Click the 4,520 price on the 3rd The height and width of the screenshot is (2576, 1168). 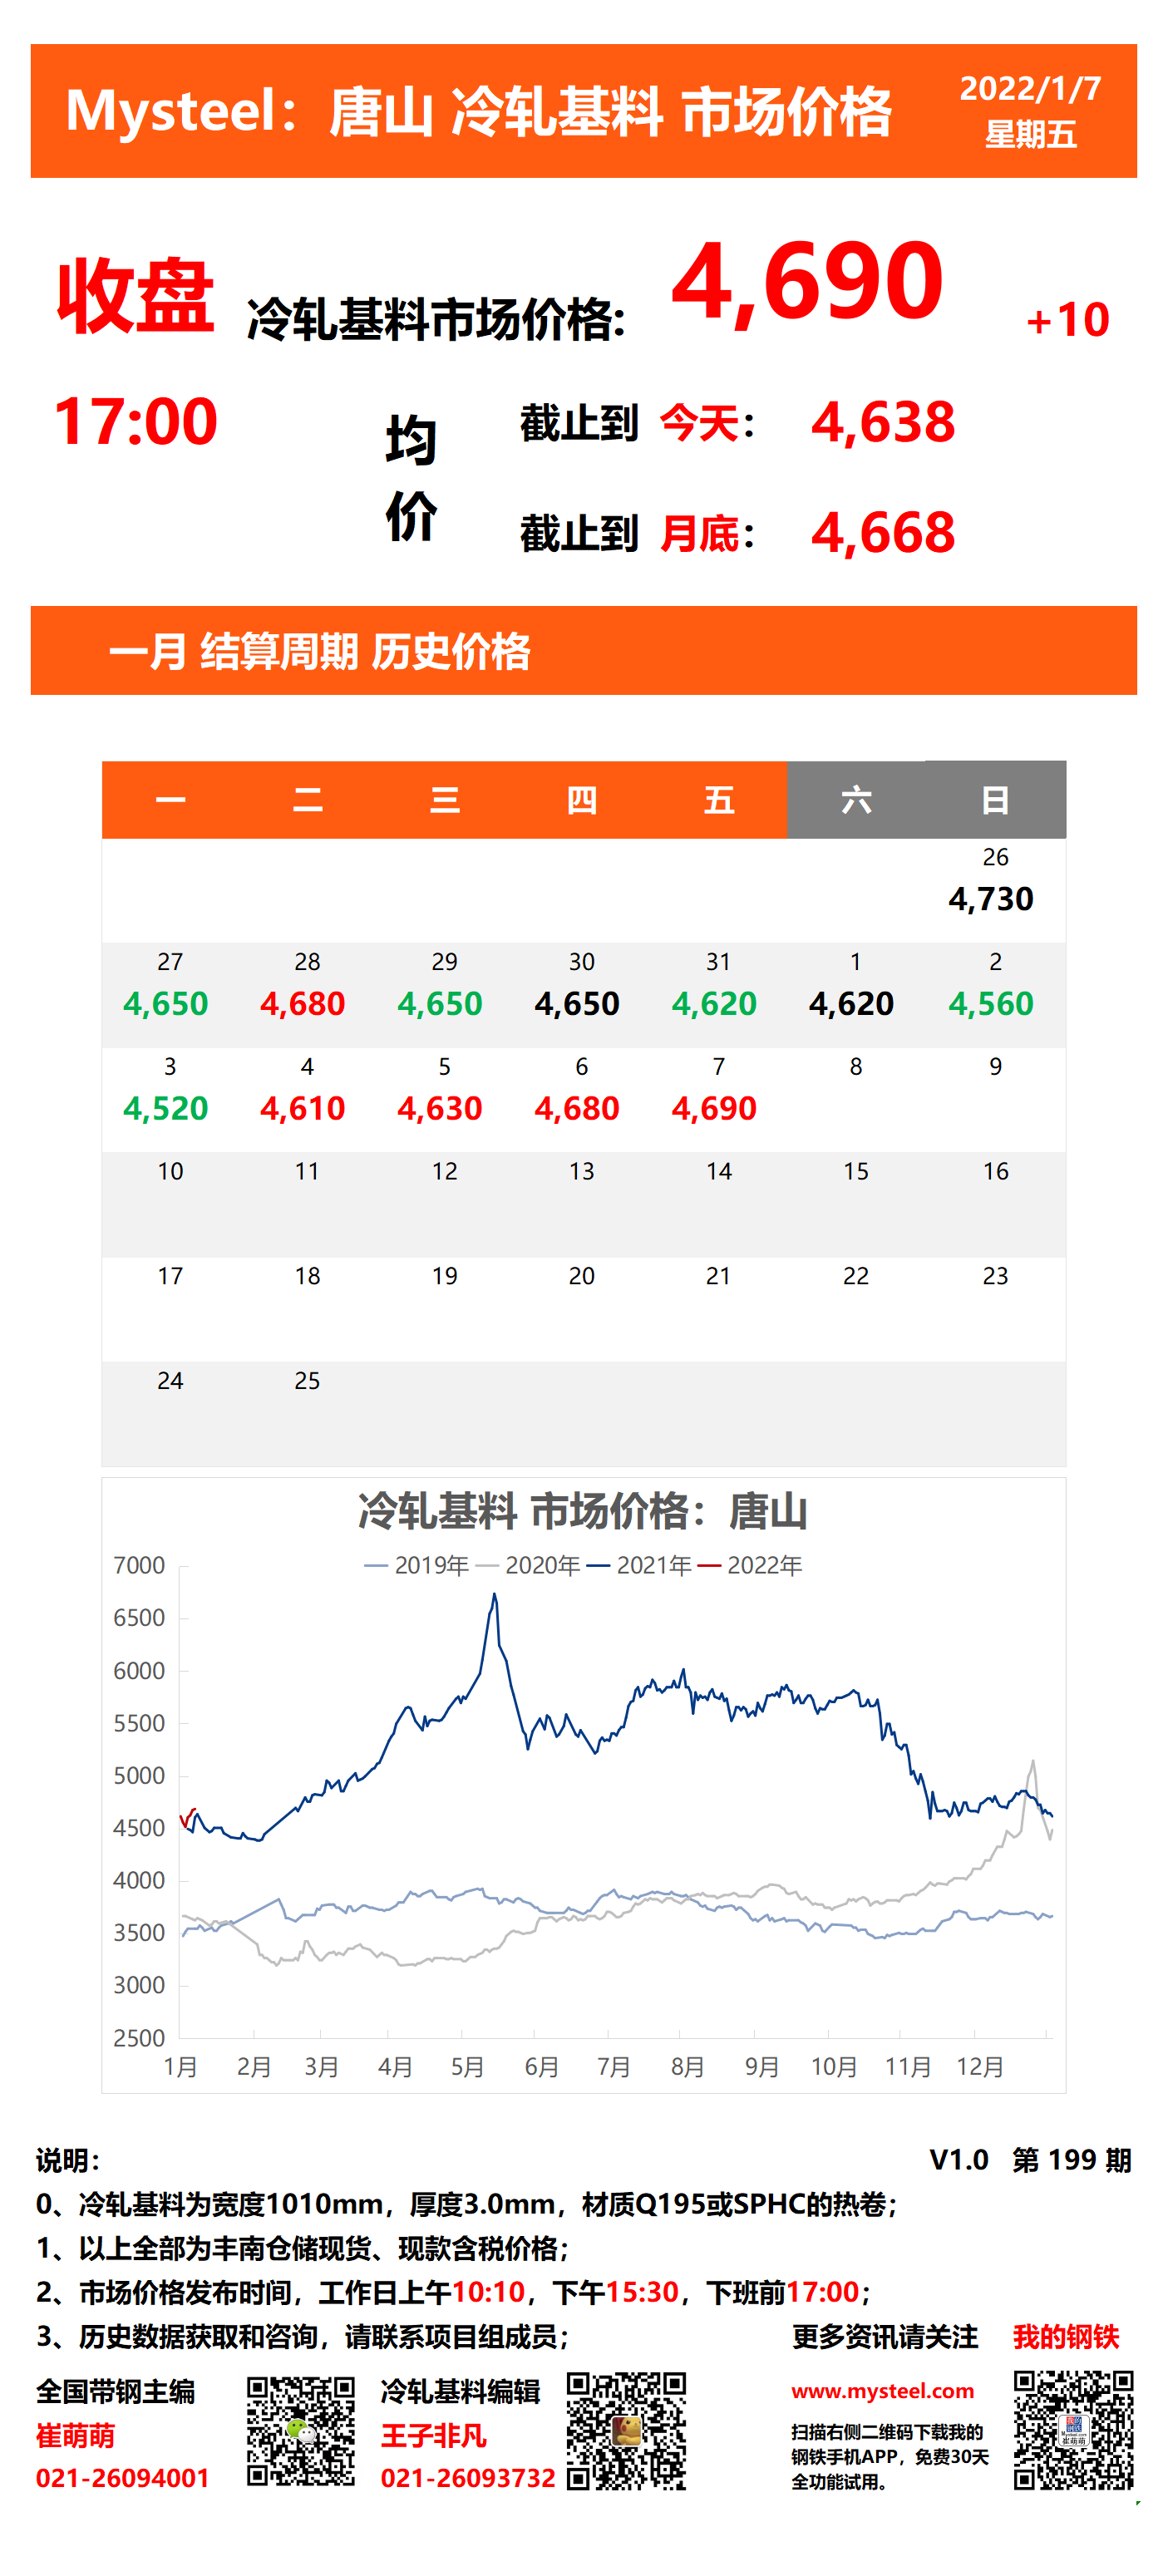click(166, 1109)
